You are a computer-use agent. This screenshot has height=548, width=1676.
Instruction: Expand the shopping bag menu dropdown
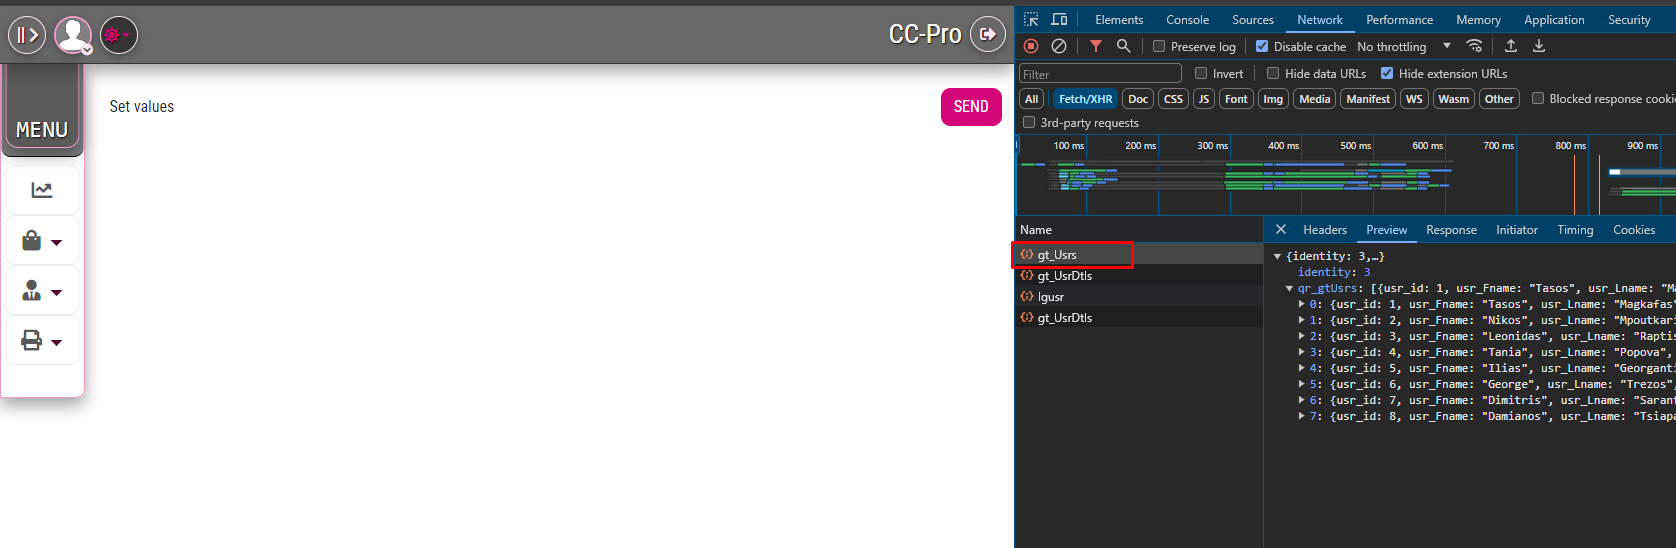click(42, 241)
